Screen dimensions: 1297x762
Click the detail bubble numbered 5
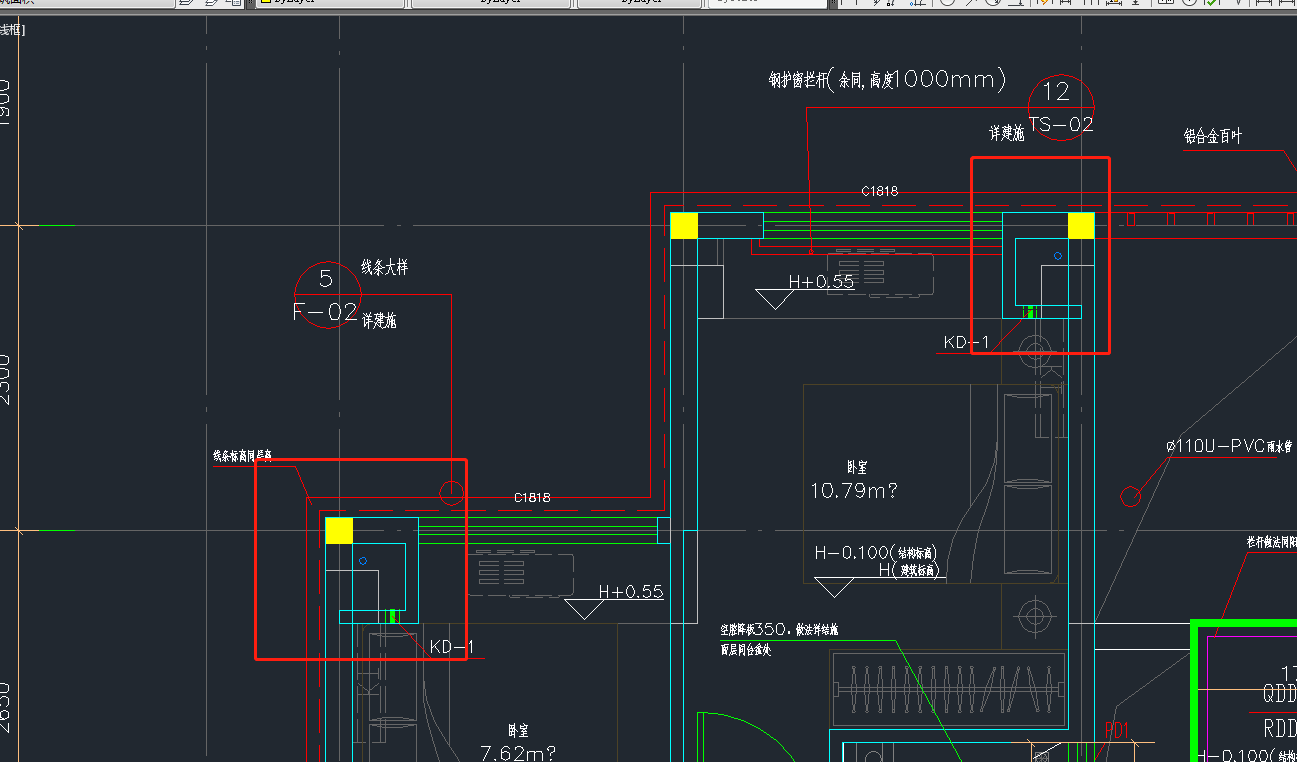[327, 293]
